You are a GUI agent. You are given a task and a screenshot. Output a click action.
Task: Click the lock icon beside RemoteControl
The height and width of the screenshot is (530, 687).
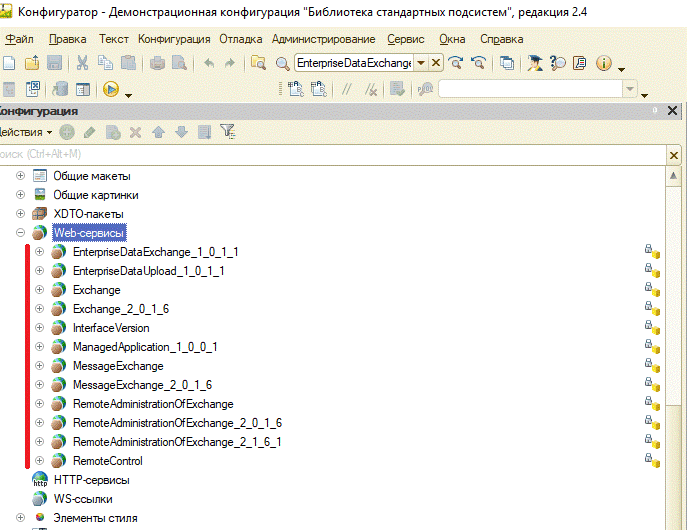651,461
